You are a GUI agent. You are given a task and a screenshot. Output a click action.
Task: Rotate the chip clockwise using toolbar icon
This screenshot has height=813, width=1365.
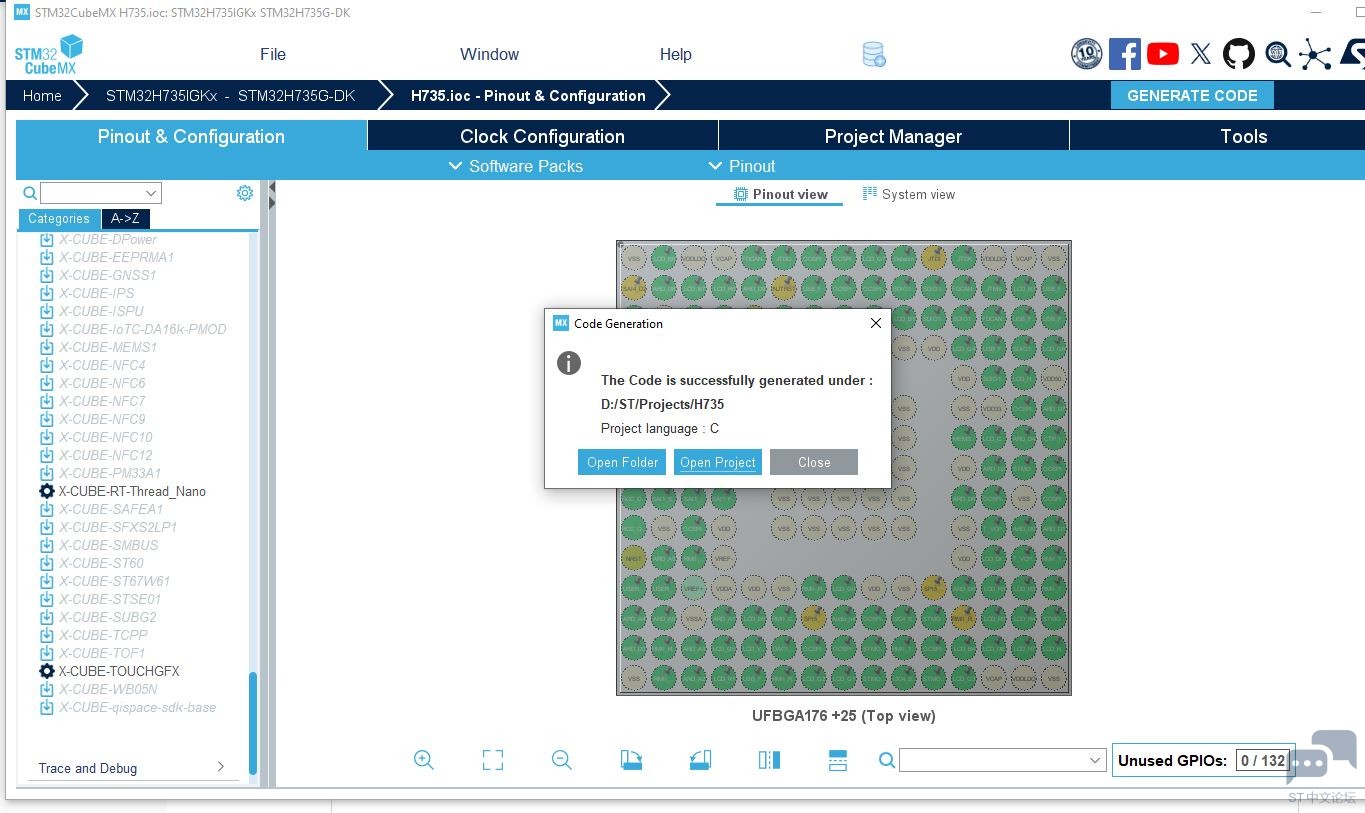coord(631,760)
